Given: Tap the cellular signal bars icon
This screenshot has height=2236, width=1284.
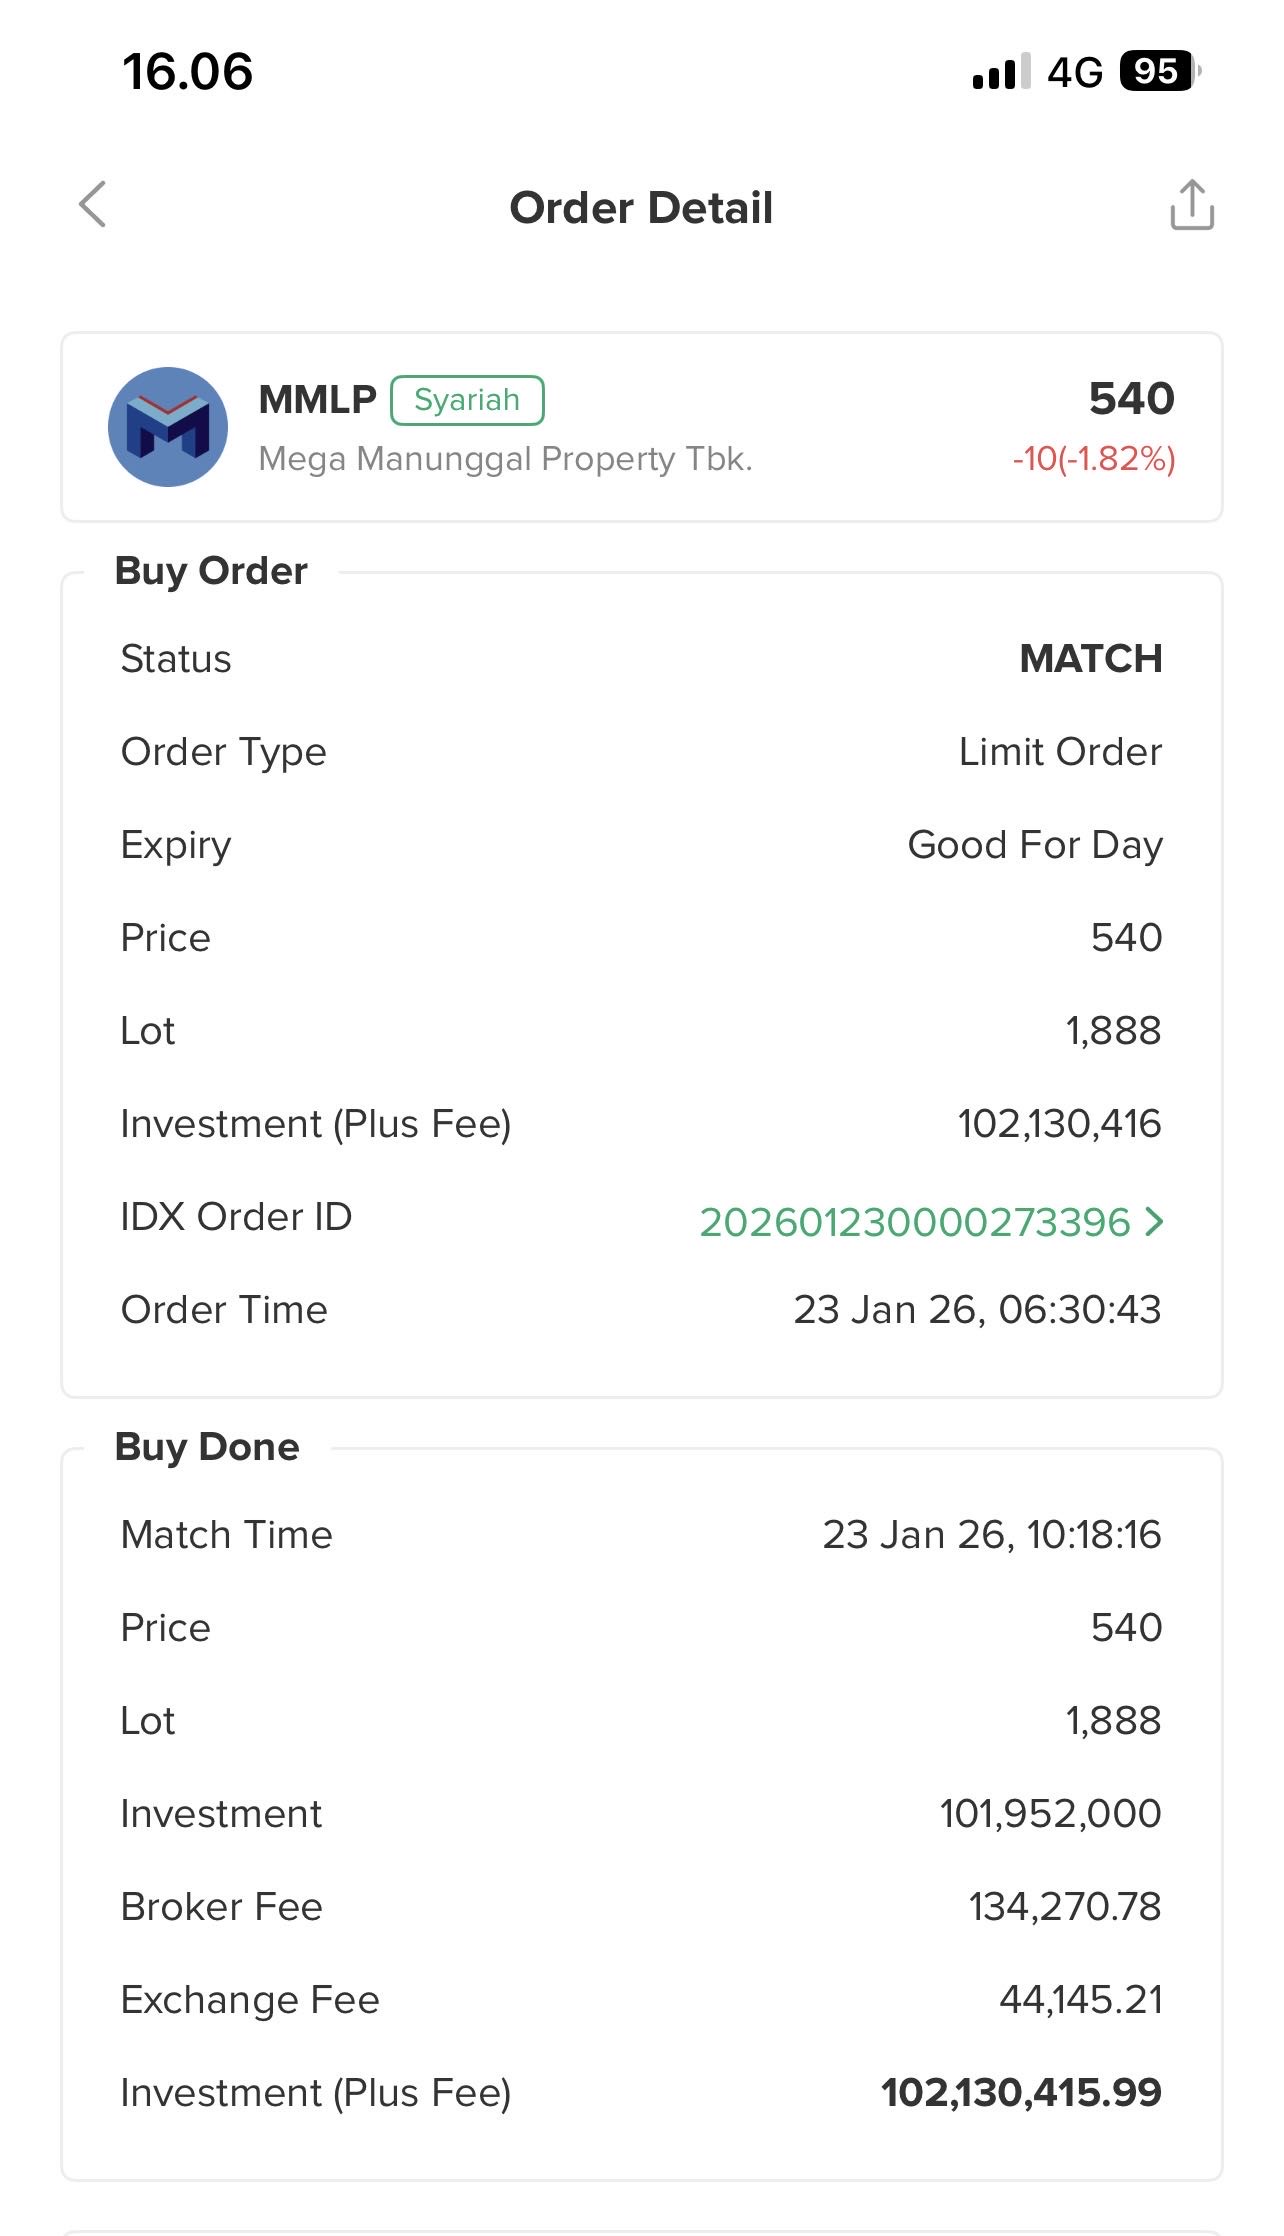Looking at the screenshot, I should coord(1000,72).
